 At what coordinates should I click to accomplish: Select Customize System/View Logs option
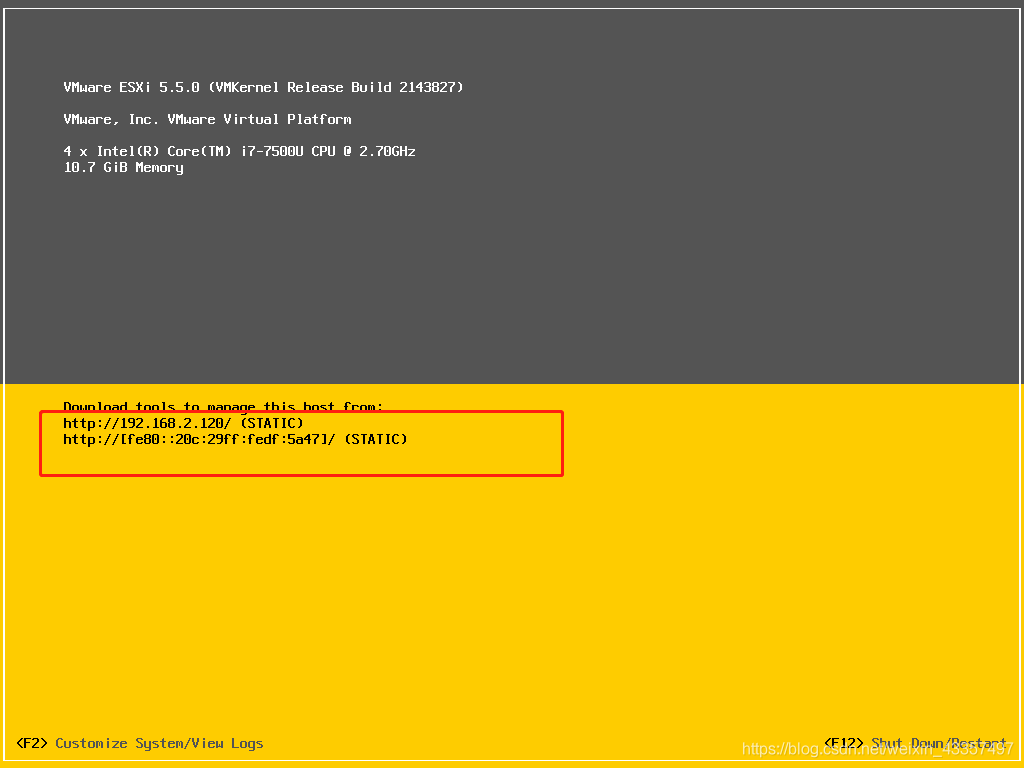(x=159, y=743)
